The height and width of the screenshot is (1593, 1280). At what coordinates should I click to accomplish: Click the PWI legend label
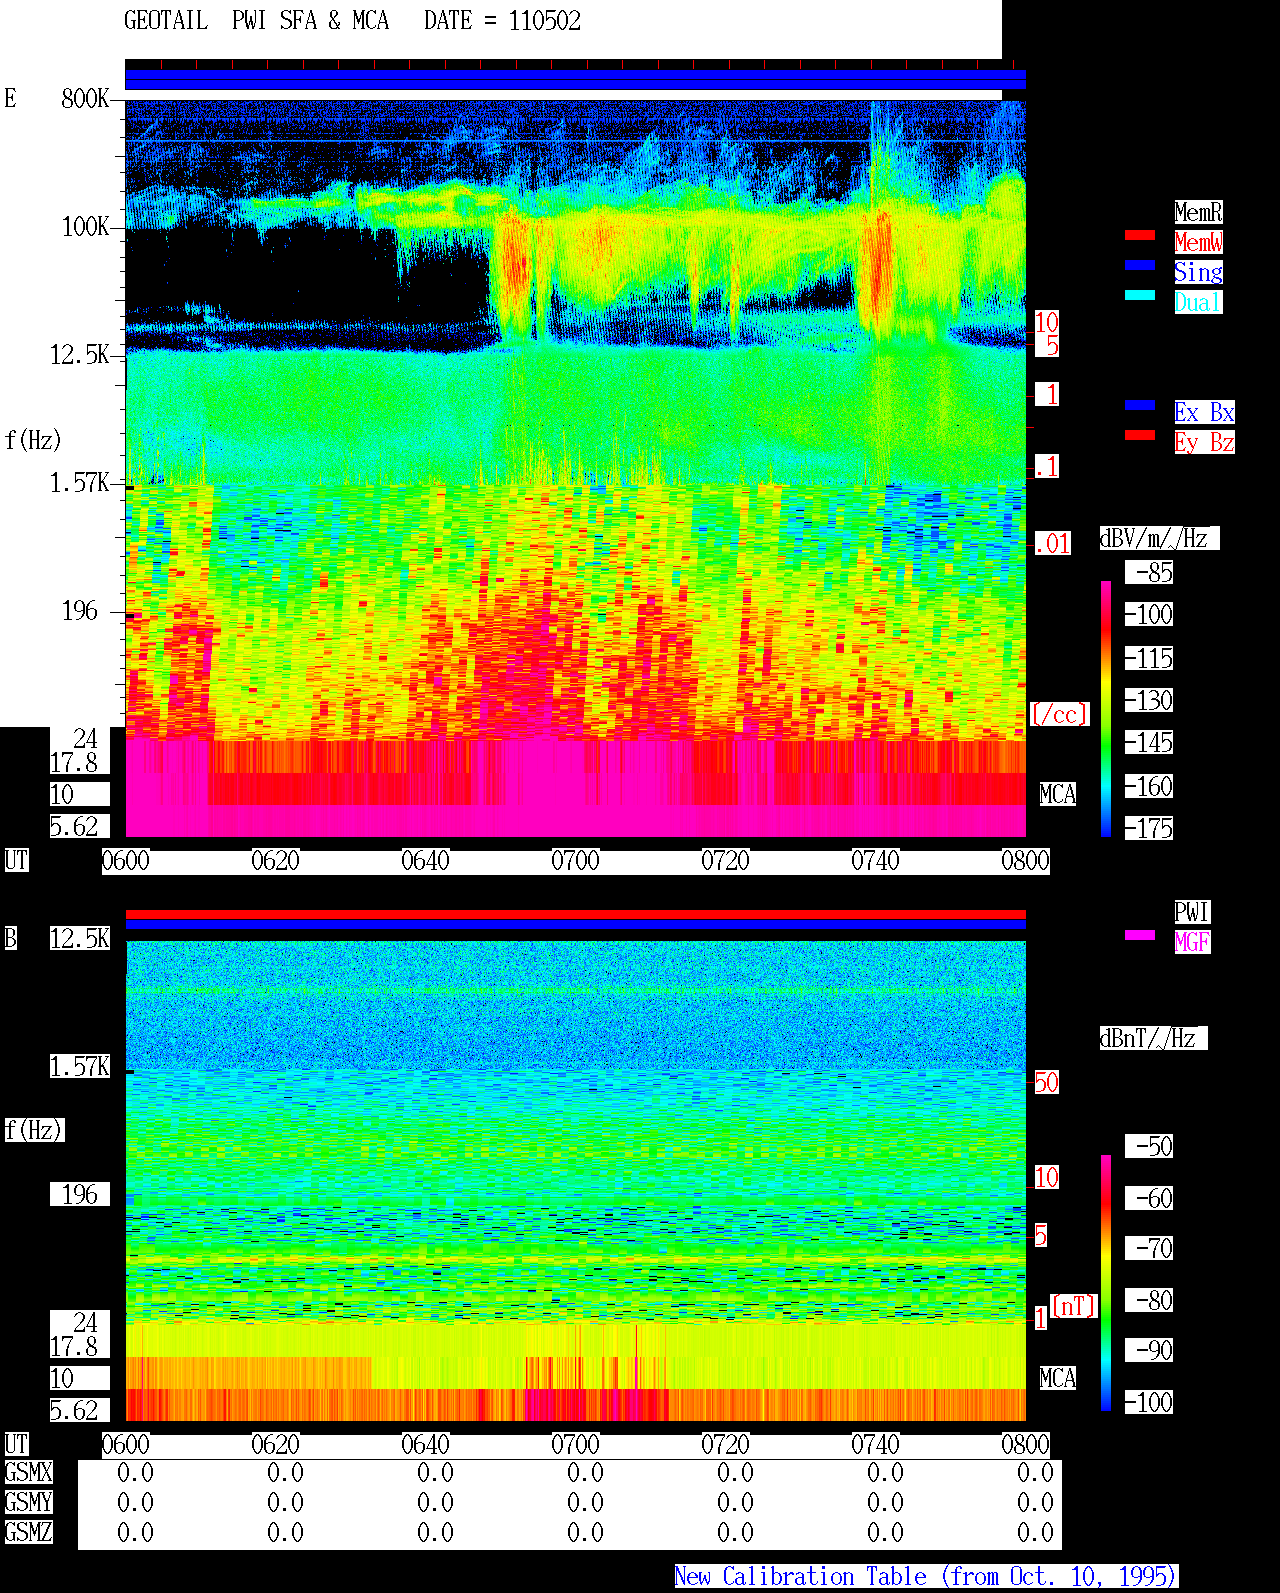(x=1192, y=912)
